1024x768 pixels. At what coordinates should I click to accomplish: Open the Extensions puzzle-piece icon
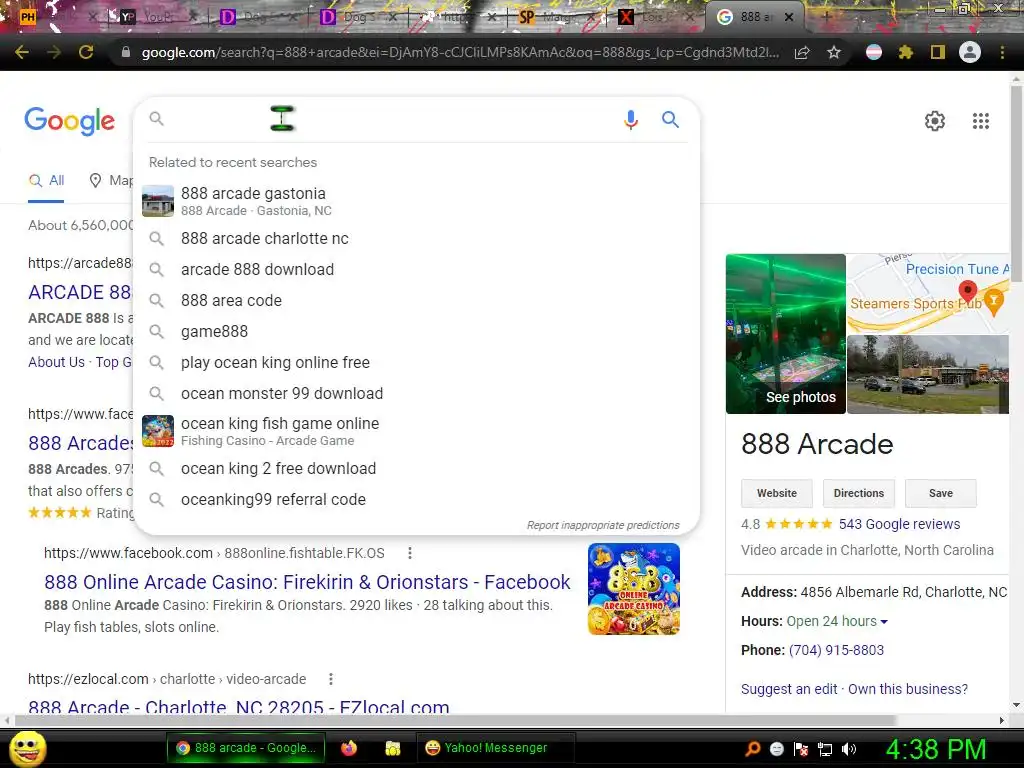[905, 52]
